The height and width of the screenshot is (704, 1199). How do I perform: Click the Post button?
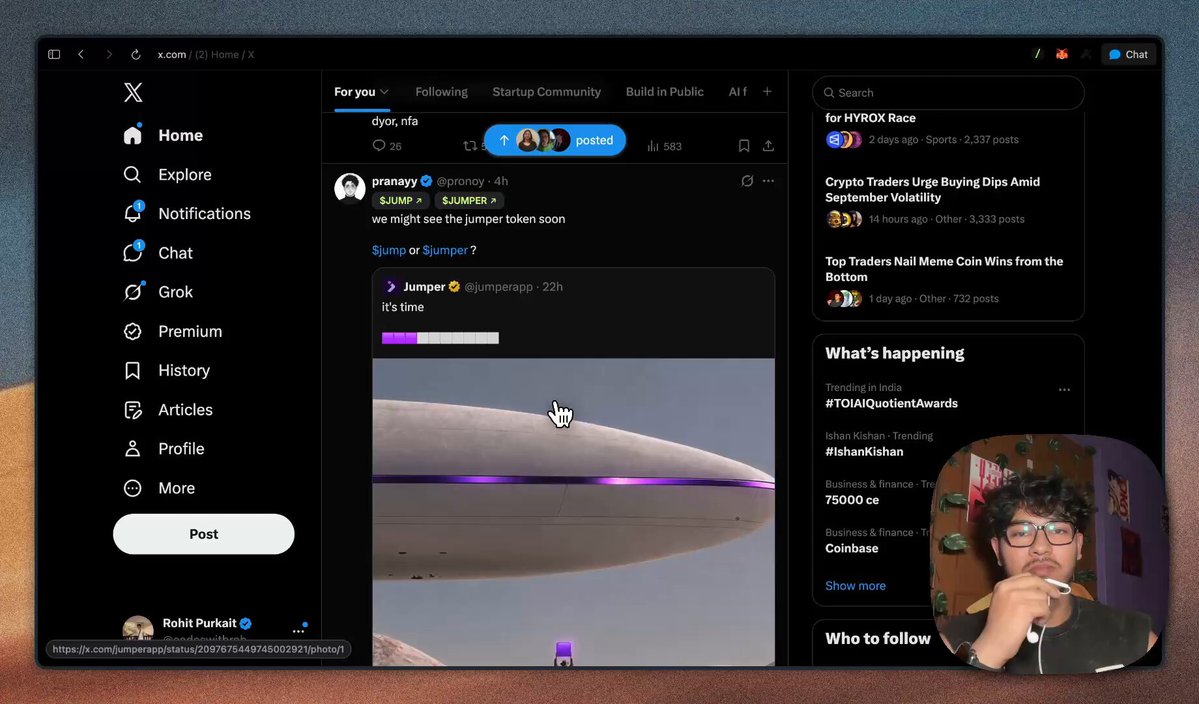point(203,534)
